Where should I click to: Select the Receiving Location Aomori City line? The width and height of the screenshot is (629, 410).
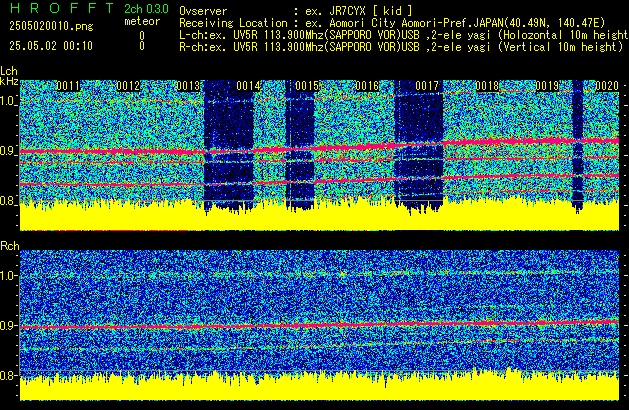pyautogui.click(x=392, y=23)
